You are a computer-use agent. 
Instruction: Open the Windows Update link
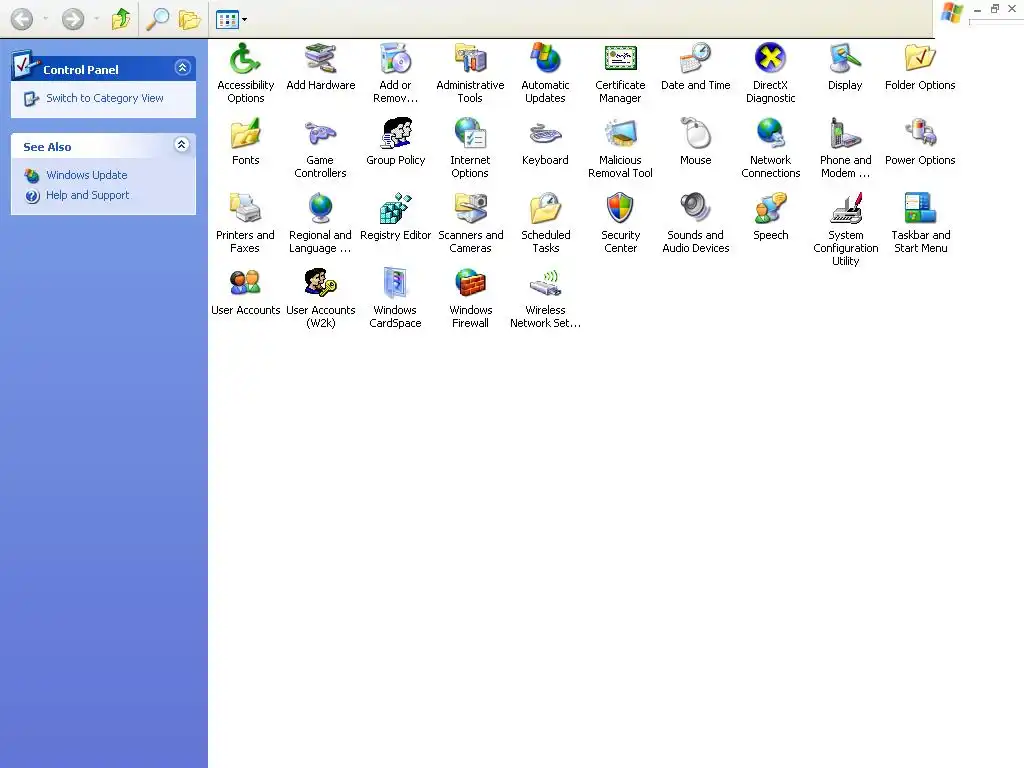86,175
